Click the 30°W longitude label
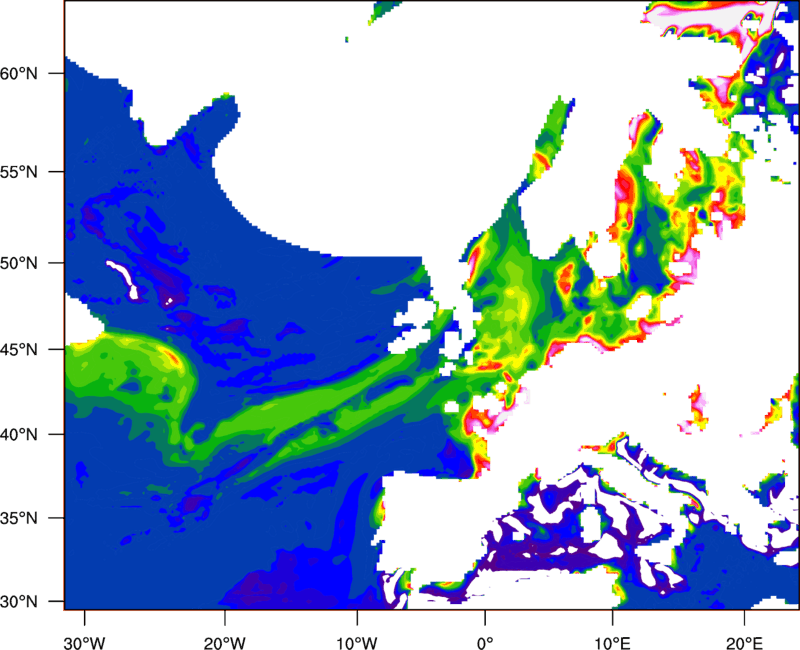The height and width of the screenshot is (650, 800). coord(85,643)
